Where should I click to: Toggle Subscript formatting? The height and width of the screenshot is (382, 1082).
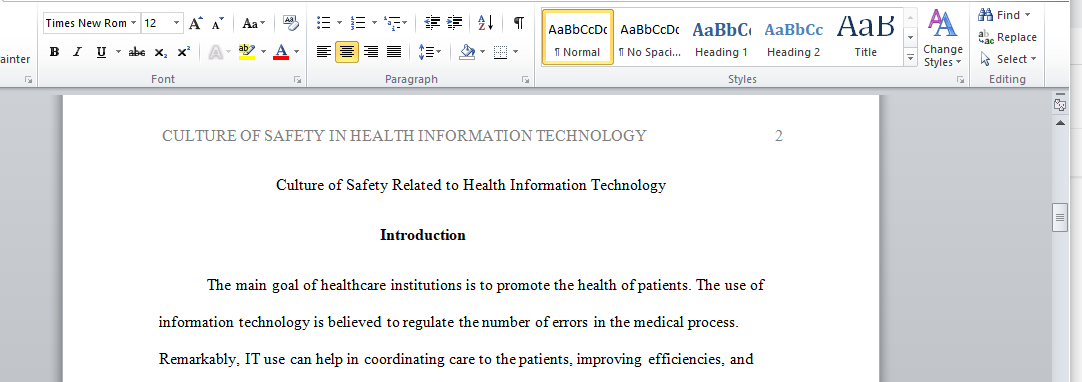click(x=160, y=52)
